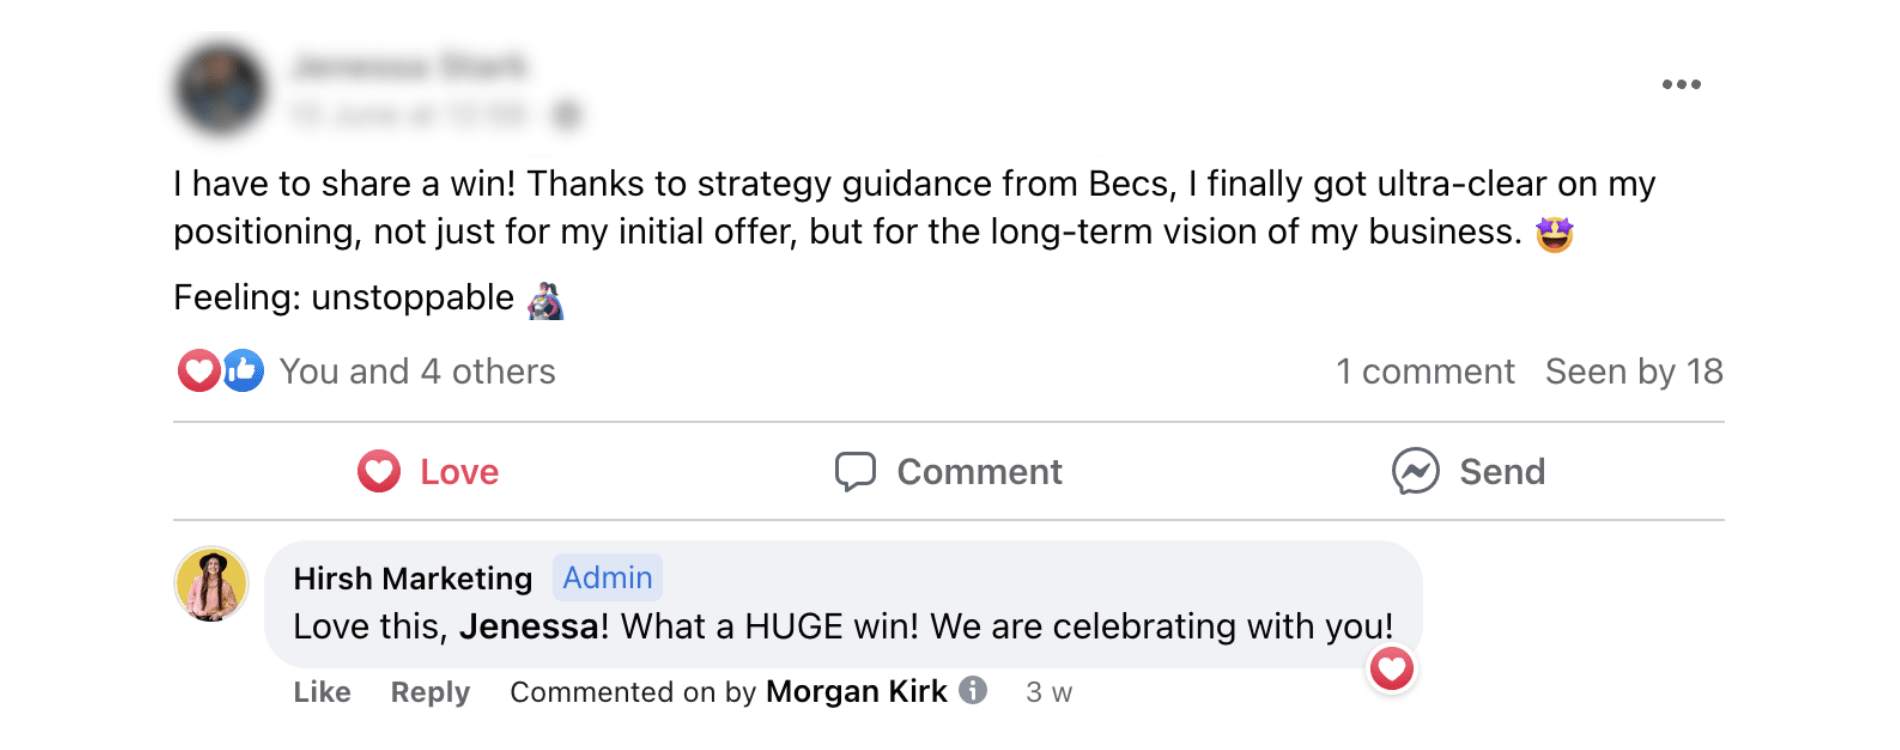The height and width of the screenshot is (750, 1900).
Task: Click the red heart reaction summary icon
Action: pyautogui.click(x=198, y=371)
